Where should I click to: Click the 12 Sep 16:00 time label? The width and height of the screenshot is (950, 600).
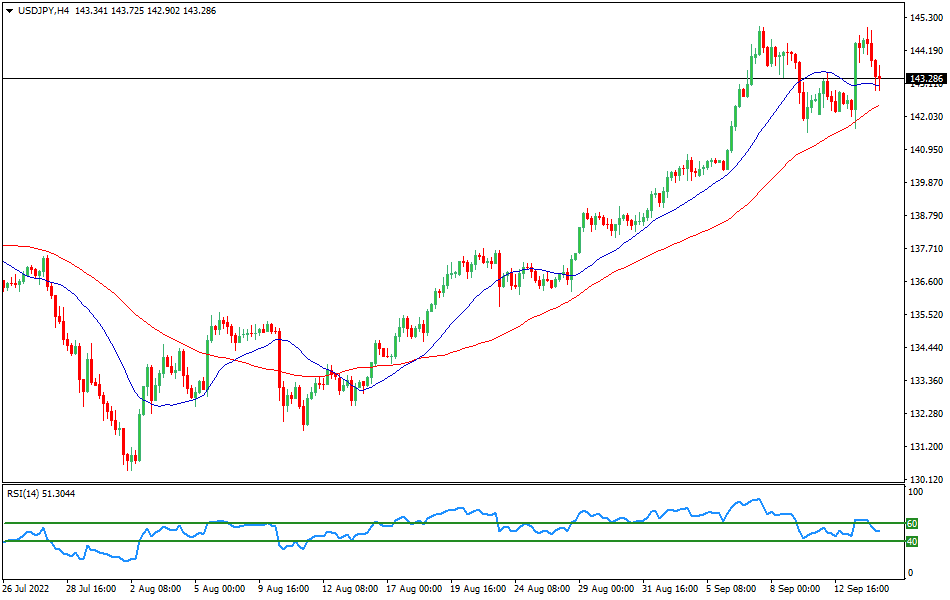pyautogui.click(x=861, y=589)
